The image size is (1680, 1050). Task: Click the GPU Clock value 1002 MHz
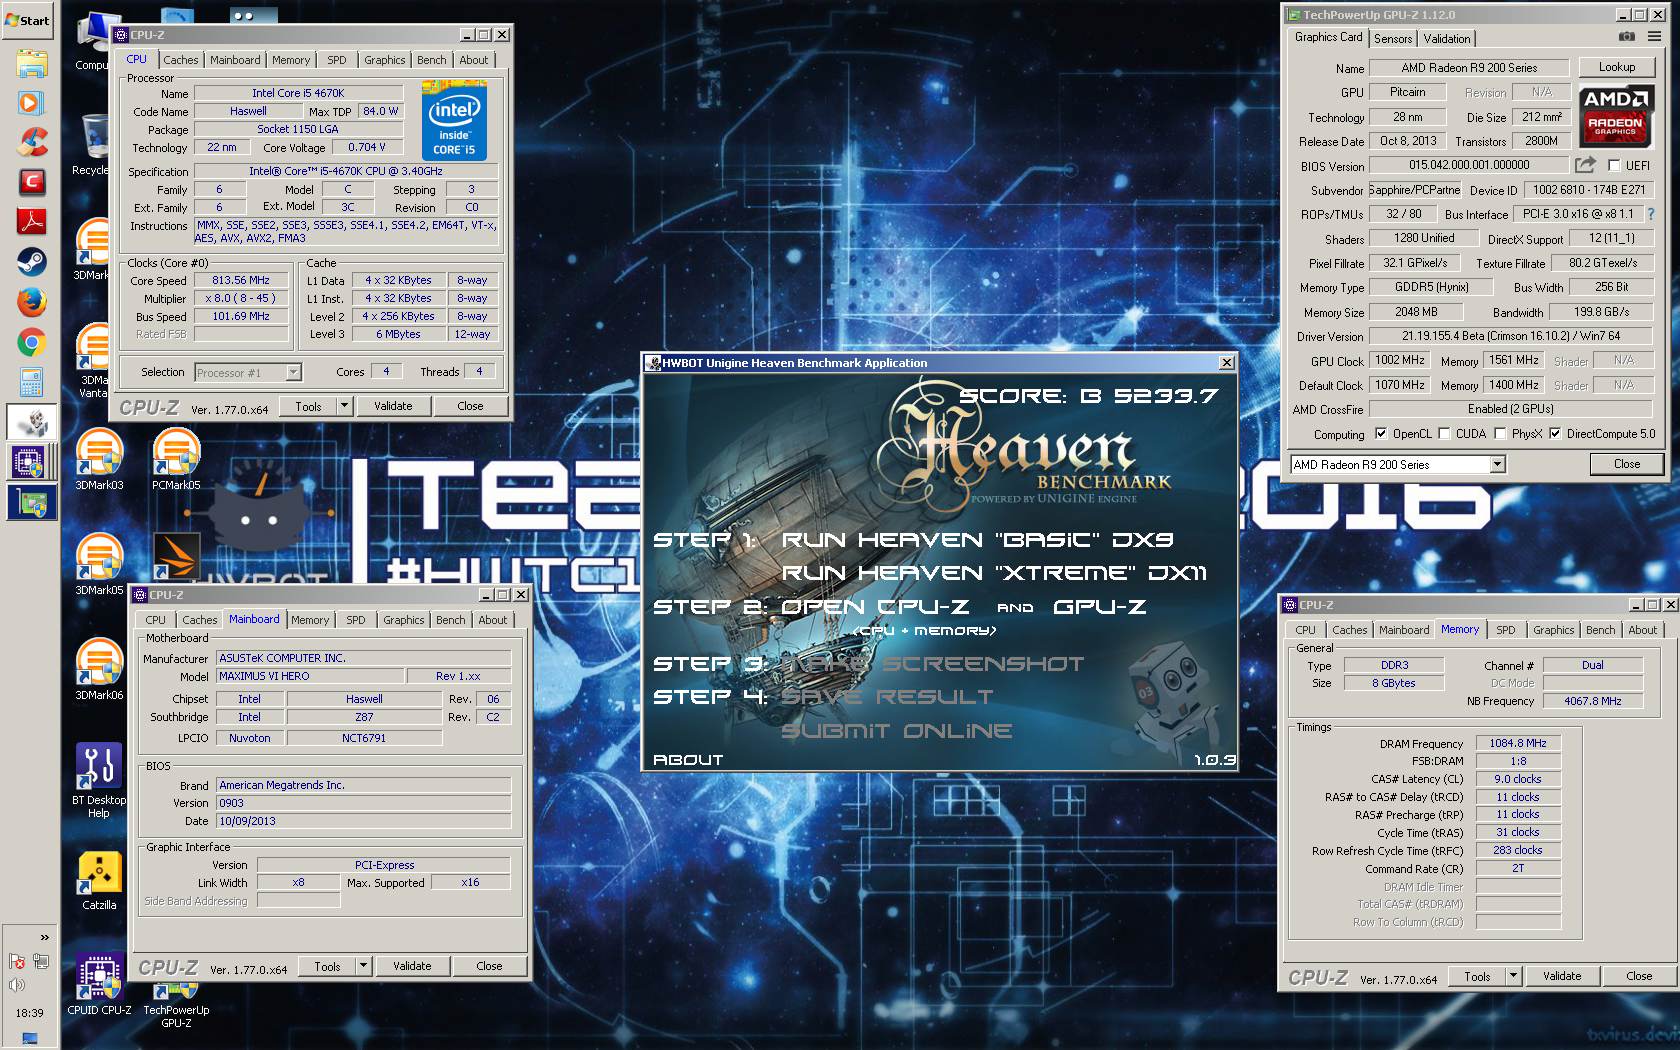coord(1399,360)
